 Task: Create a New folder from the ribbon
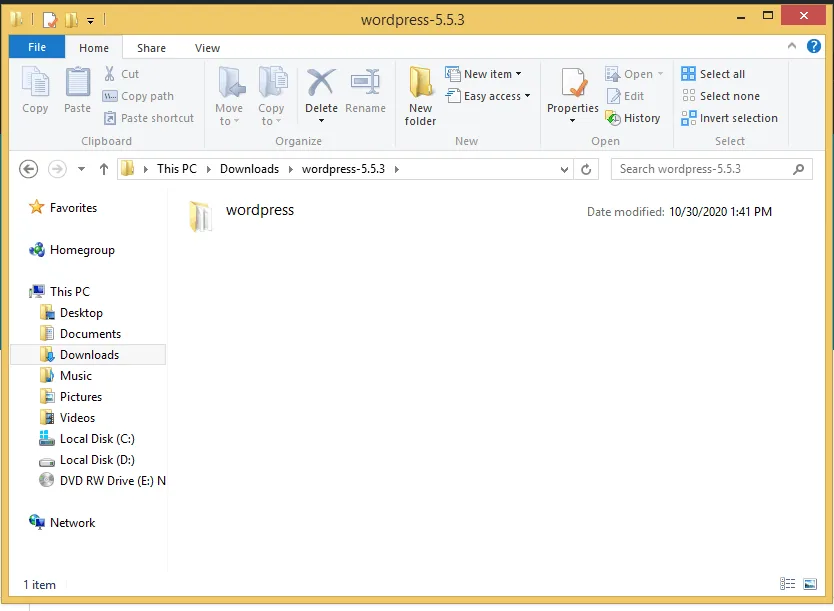tap(420, 96)
